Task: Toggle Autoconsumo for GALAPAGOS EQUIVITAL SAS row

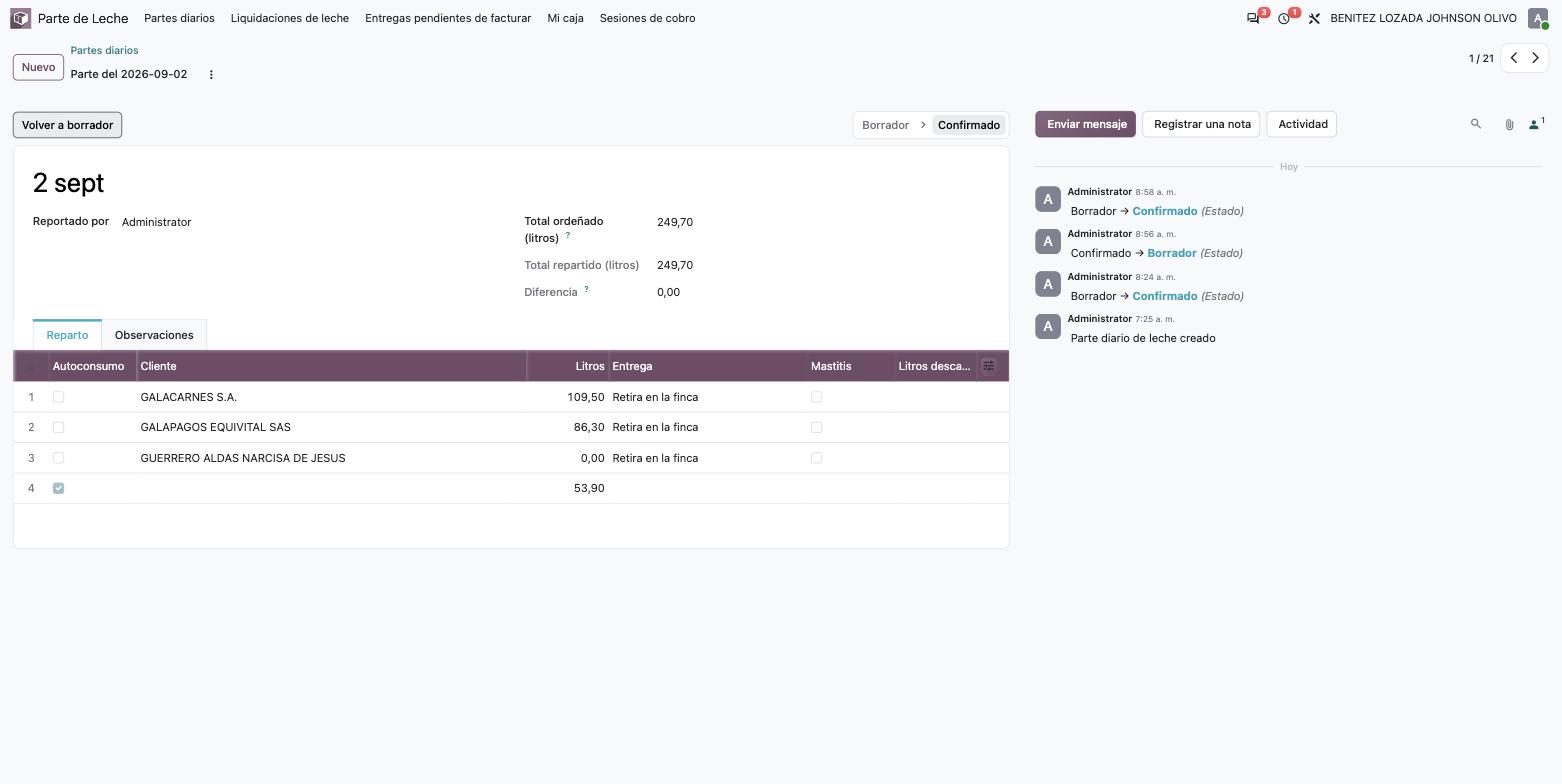Action: pos(58,427)
